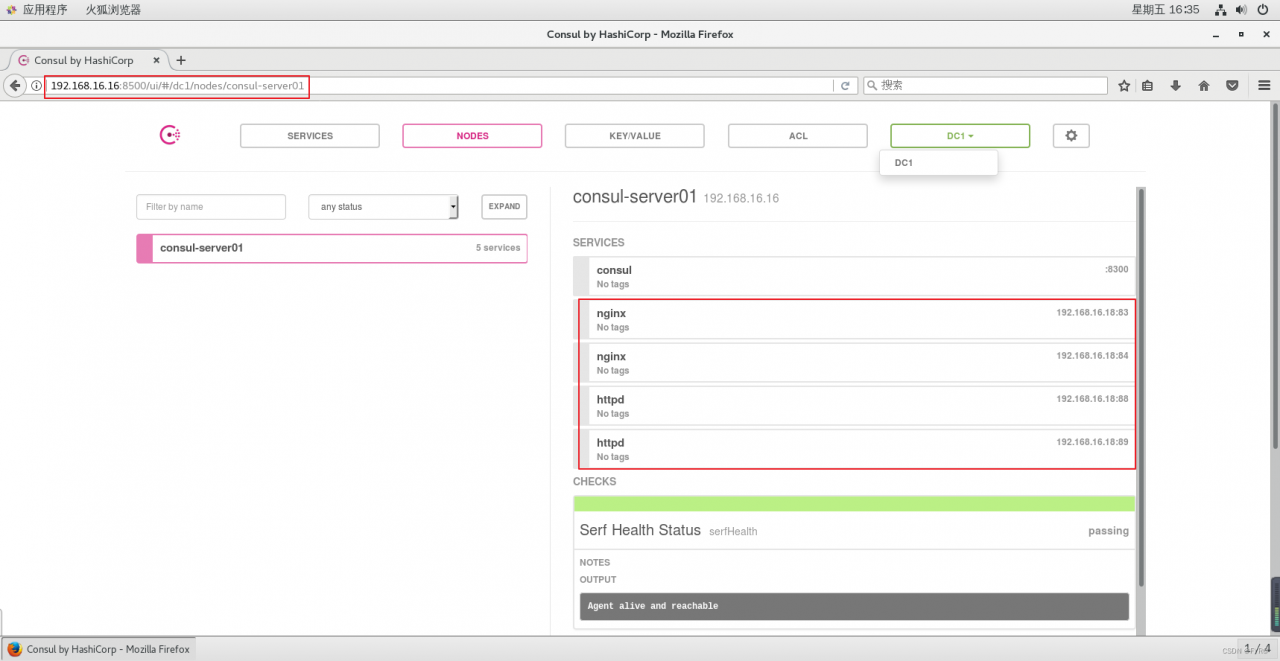Open a new browser tab with plus
1280x661 pixels.
(x=181, y=60)
